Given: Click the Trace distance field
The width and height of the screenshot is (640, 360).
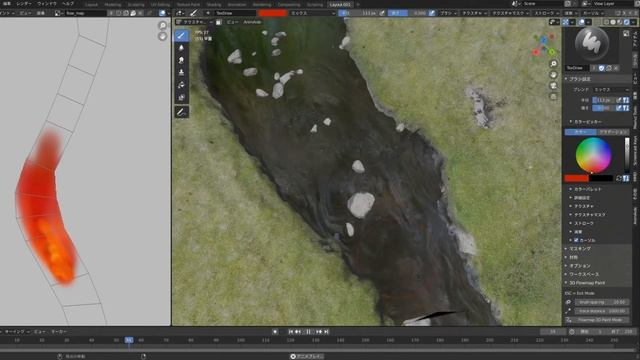Looking at the screenshot, I should [x=602, y=311].
